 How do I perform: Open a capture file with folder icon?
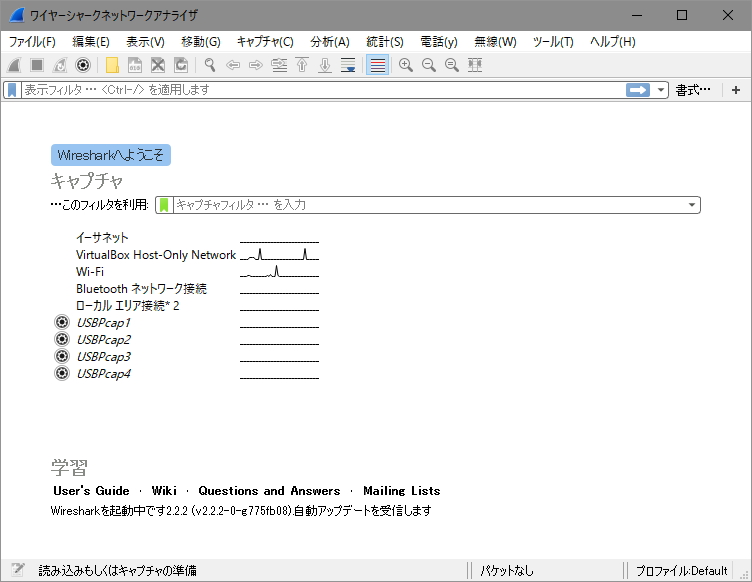(x=112, y=65)
